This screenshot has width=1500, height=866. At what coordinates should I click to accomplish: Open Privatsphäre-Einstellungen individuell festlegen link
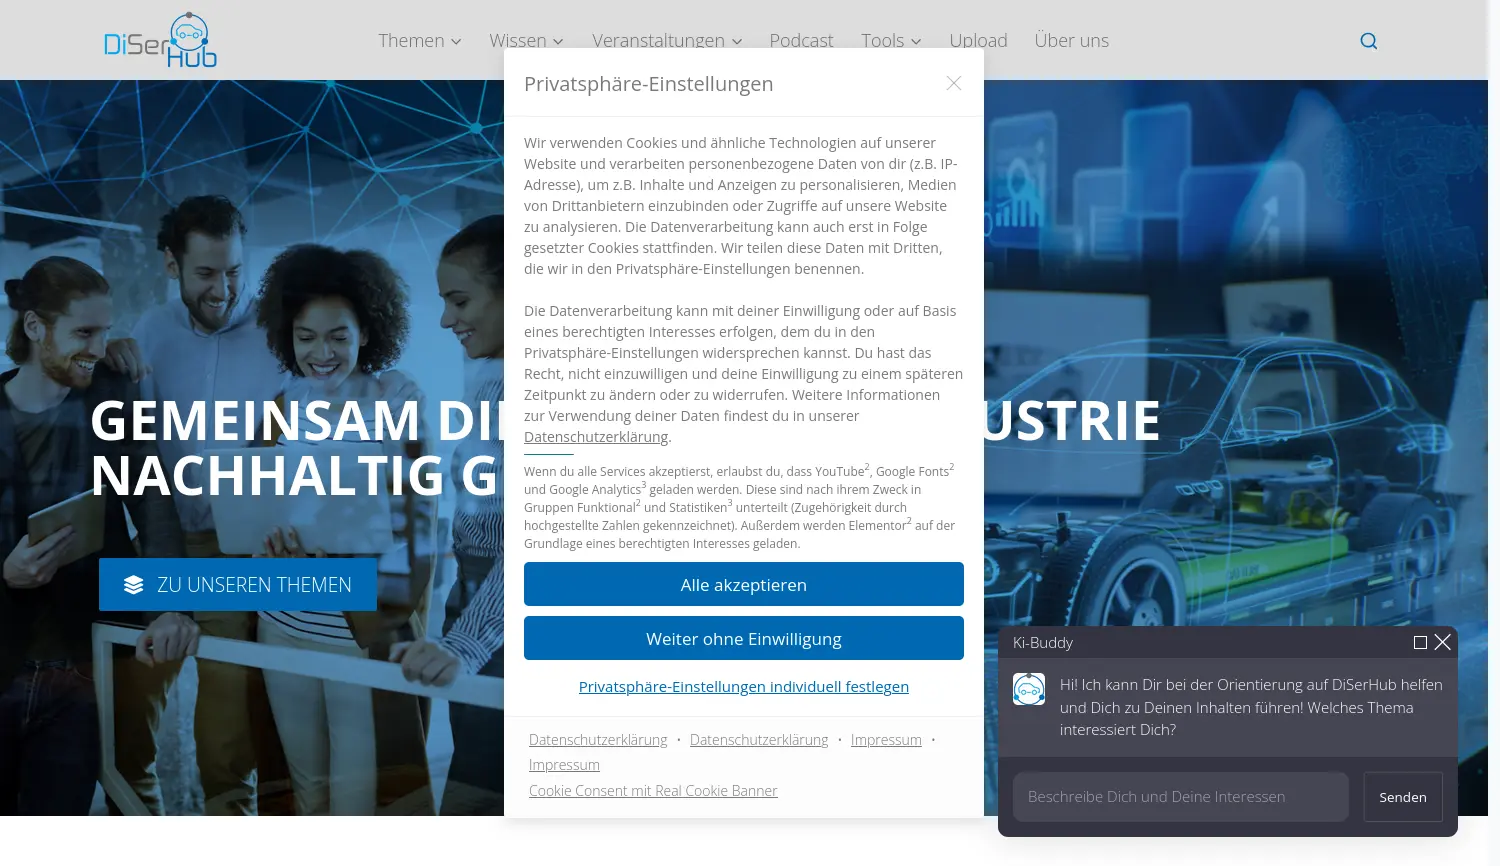[744, 687]
